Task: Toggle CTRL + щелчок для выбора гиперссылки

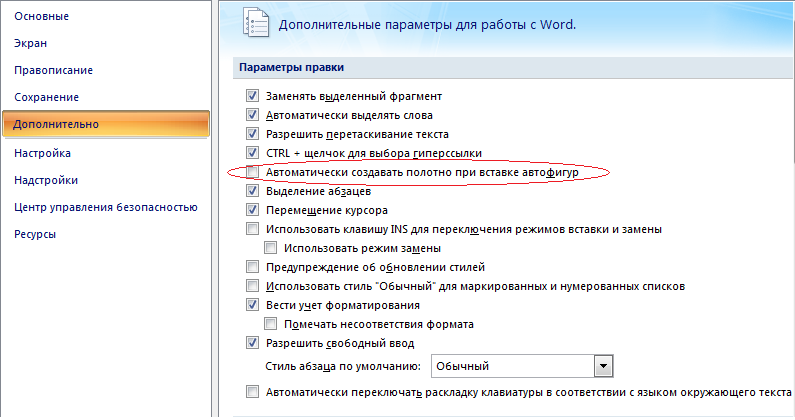Action: pyautogui.click(x=252, y=152)
